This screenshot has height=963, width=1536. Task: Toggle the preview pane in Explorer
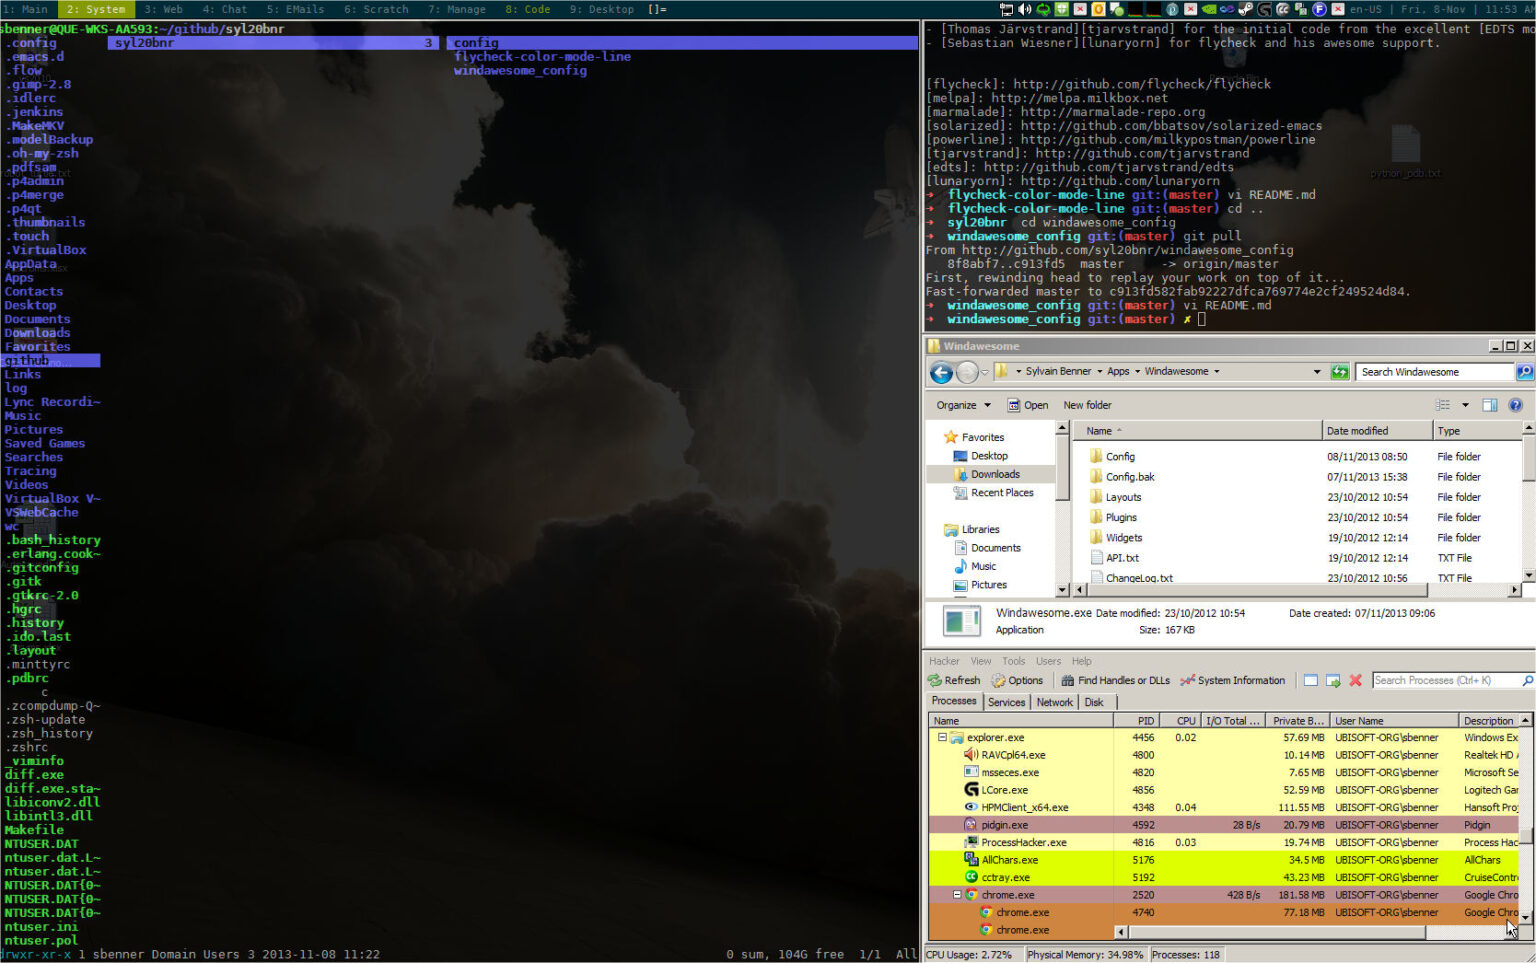point(1489,405)
